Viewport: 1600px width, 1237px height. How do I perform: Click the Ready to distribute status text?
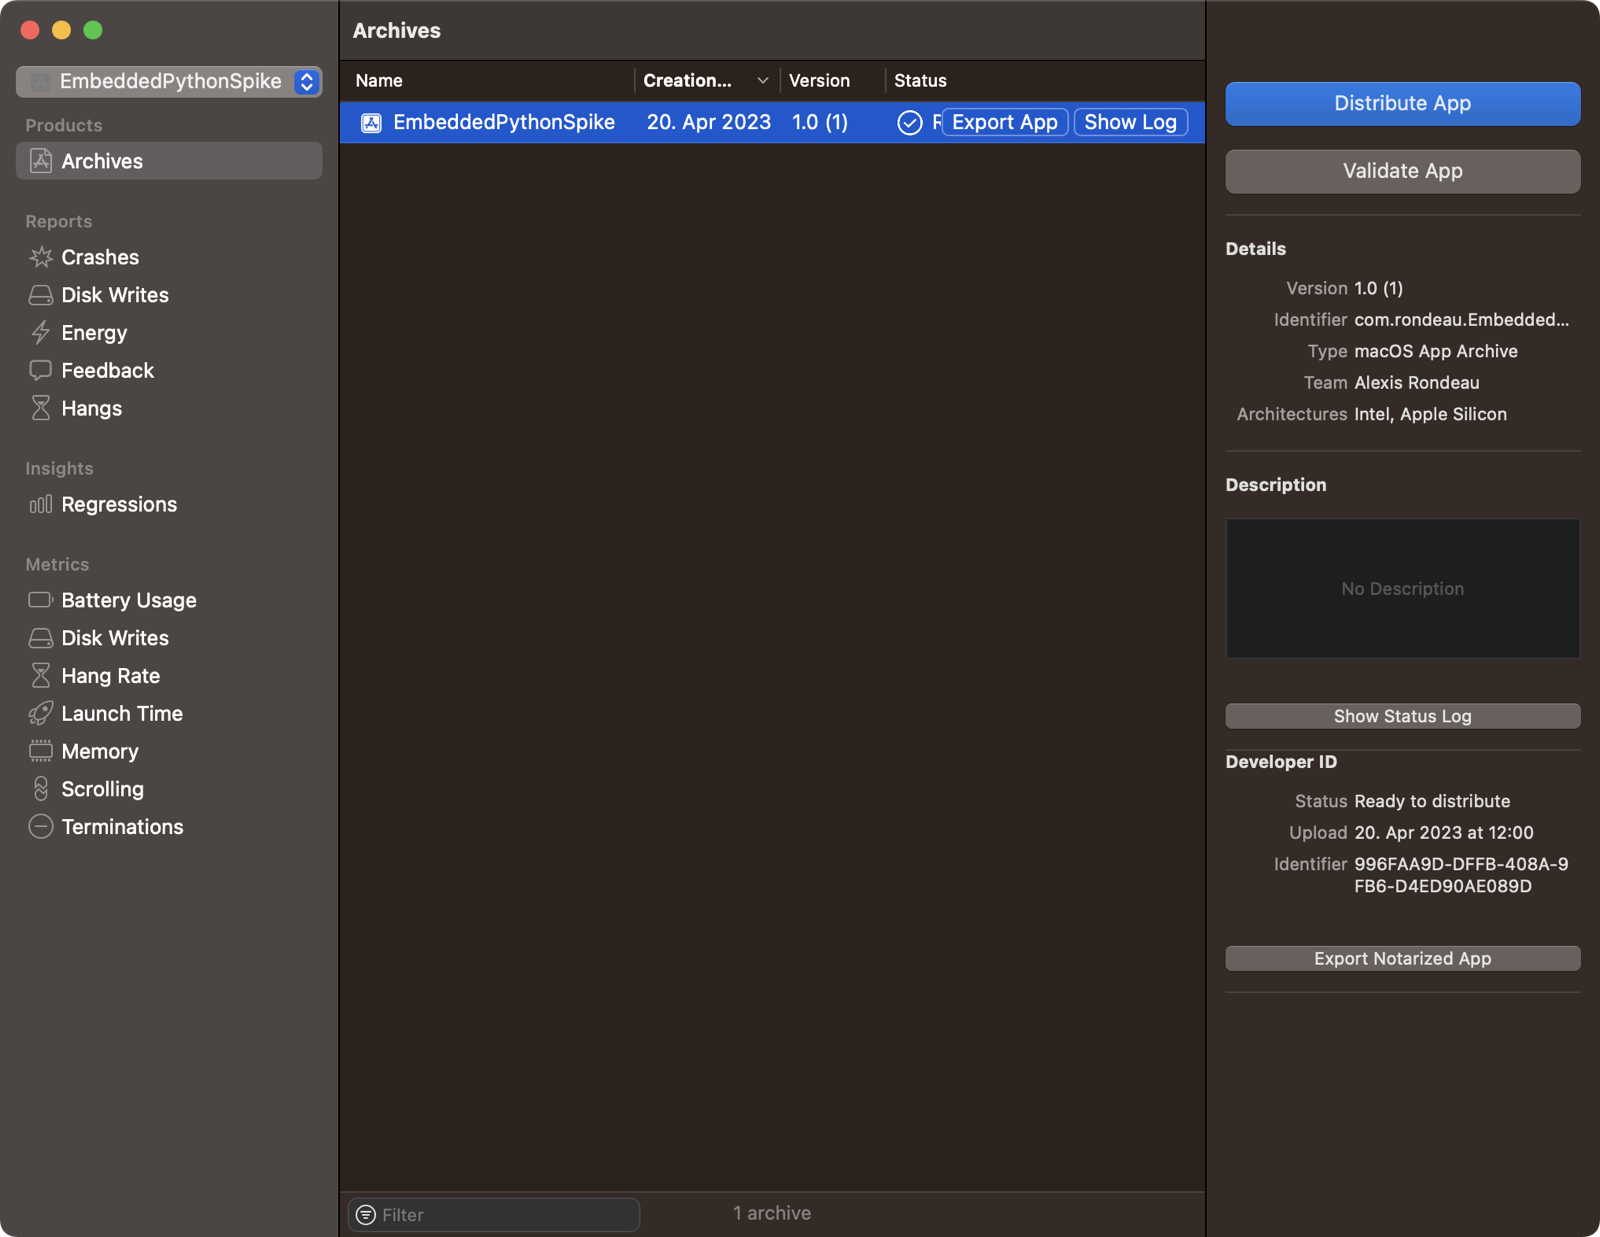(1432, 801)
